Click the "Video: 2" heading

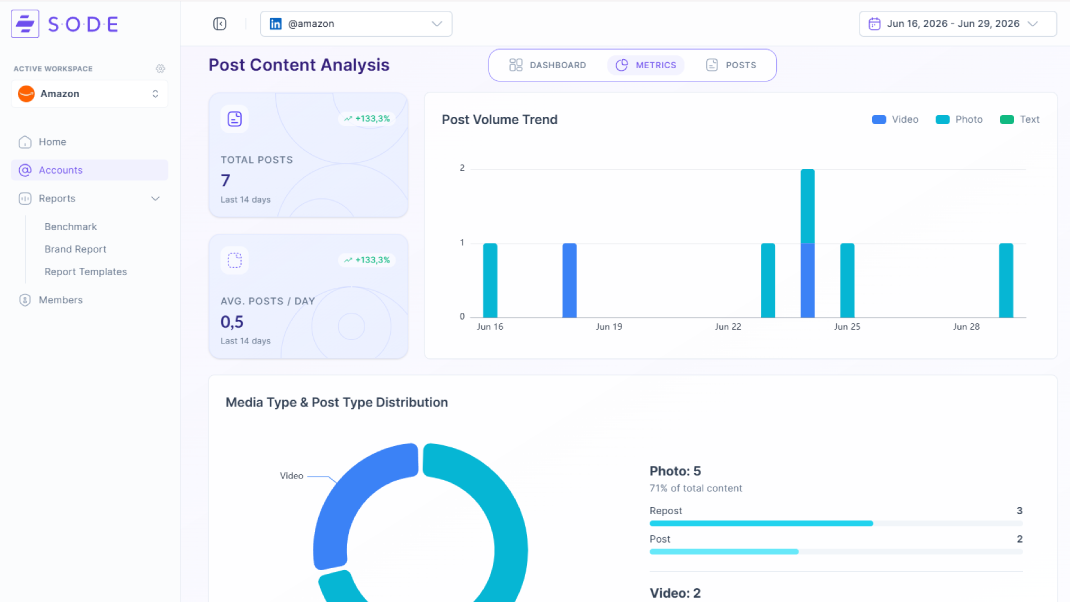[x=675, y=593]
